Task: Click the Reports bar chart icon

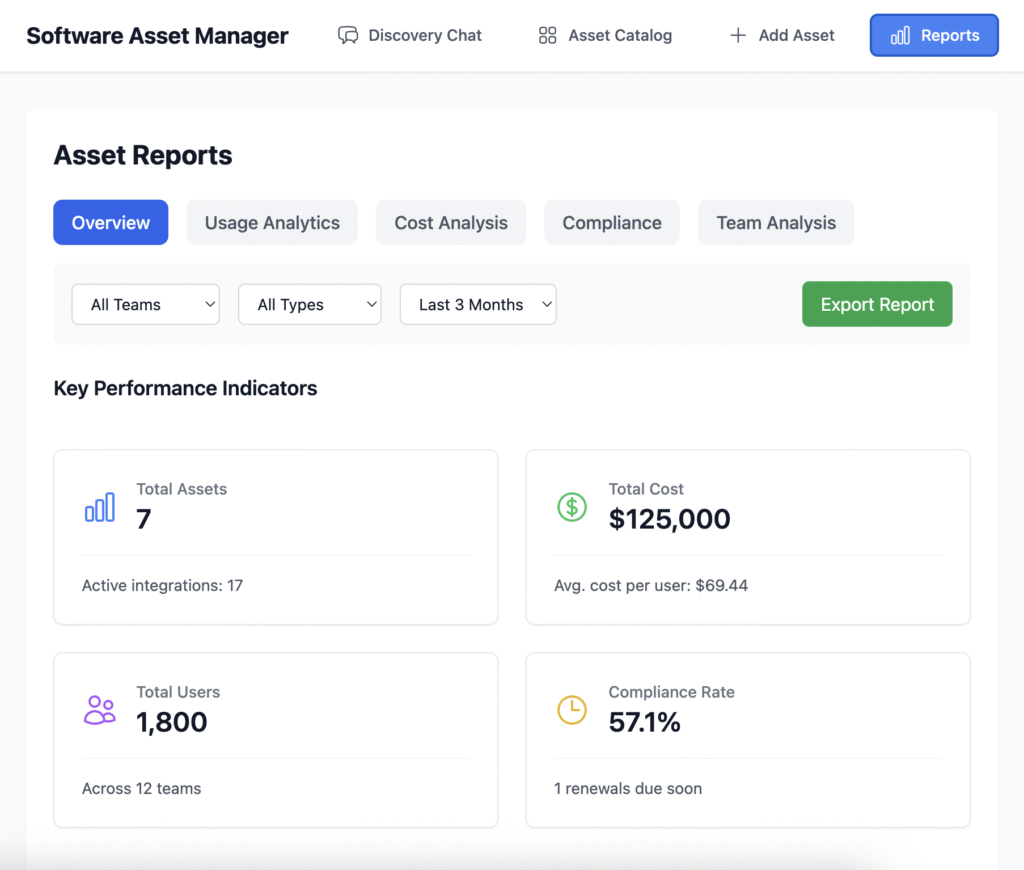Action: [901, 35]
